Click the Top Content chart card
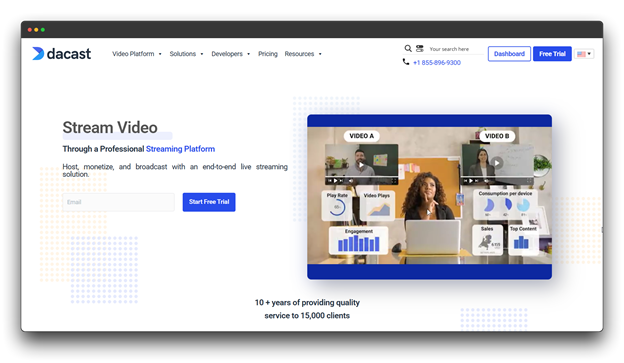 click(x=523, y=240)
